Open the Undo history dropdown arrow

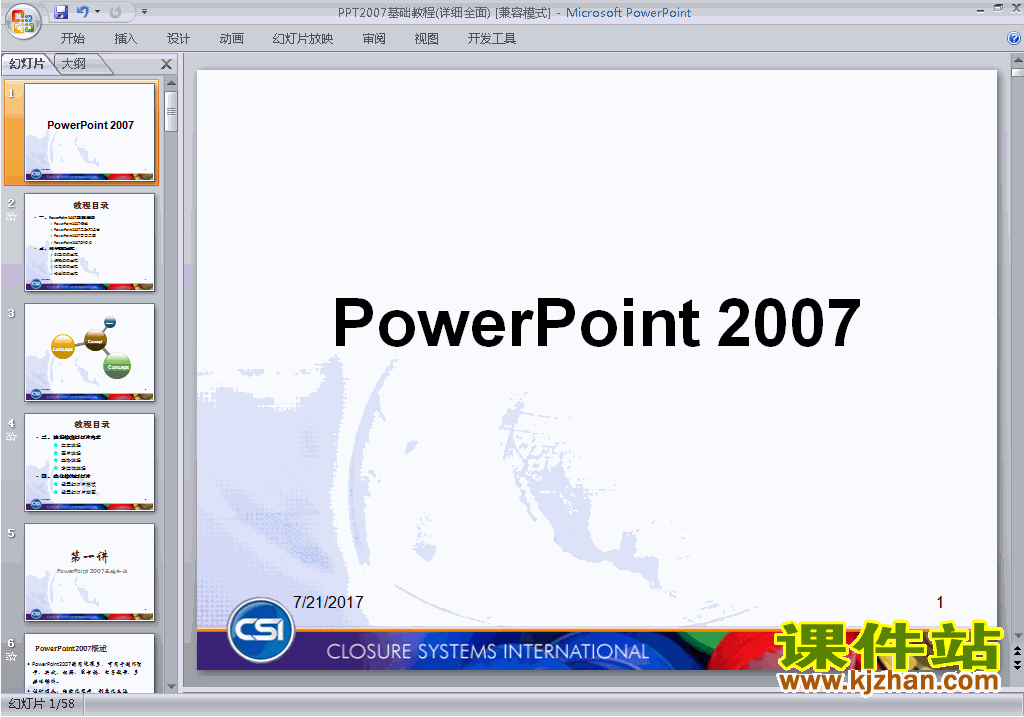(97, 12)
